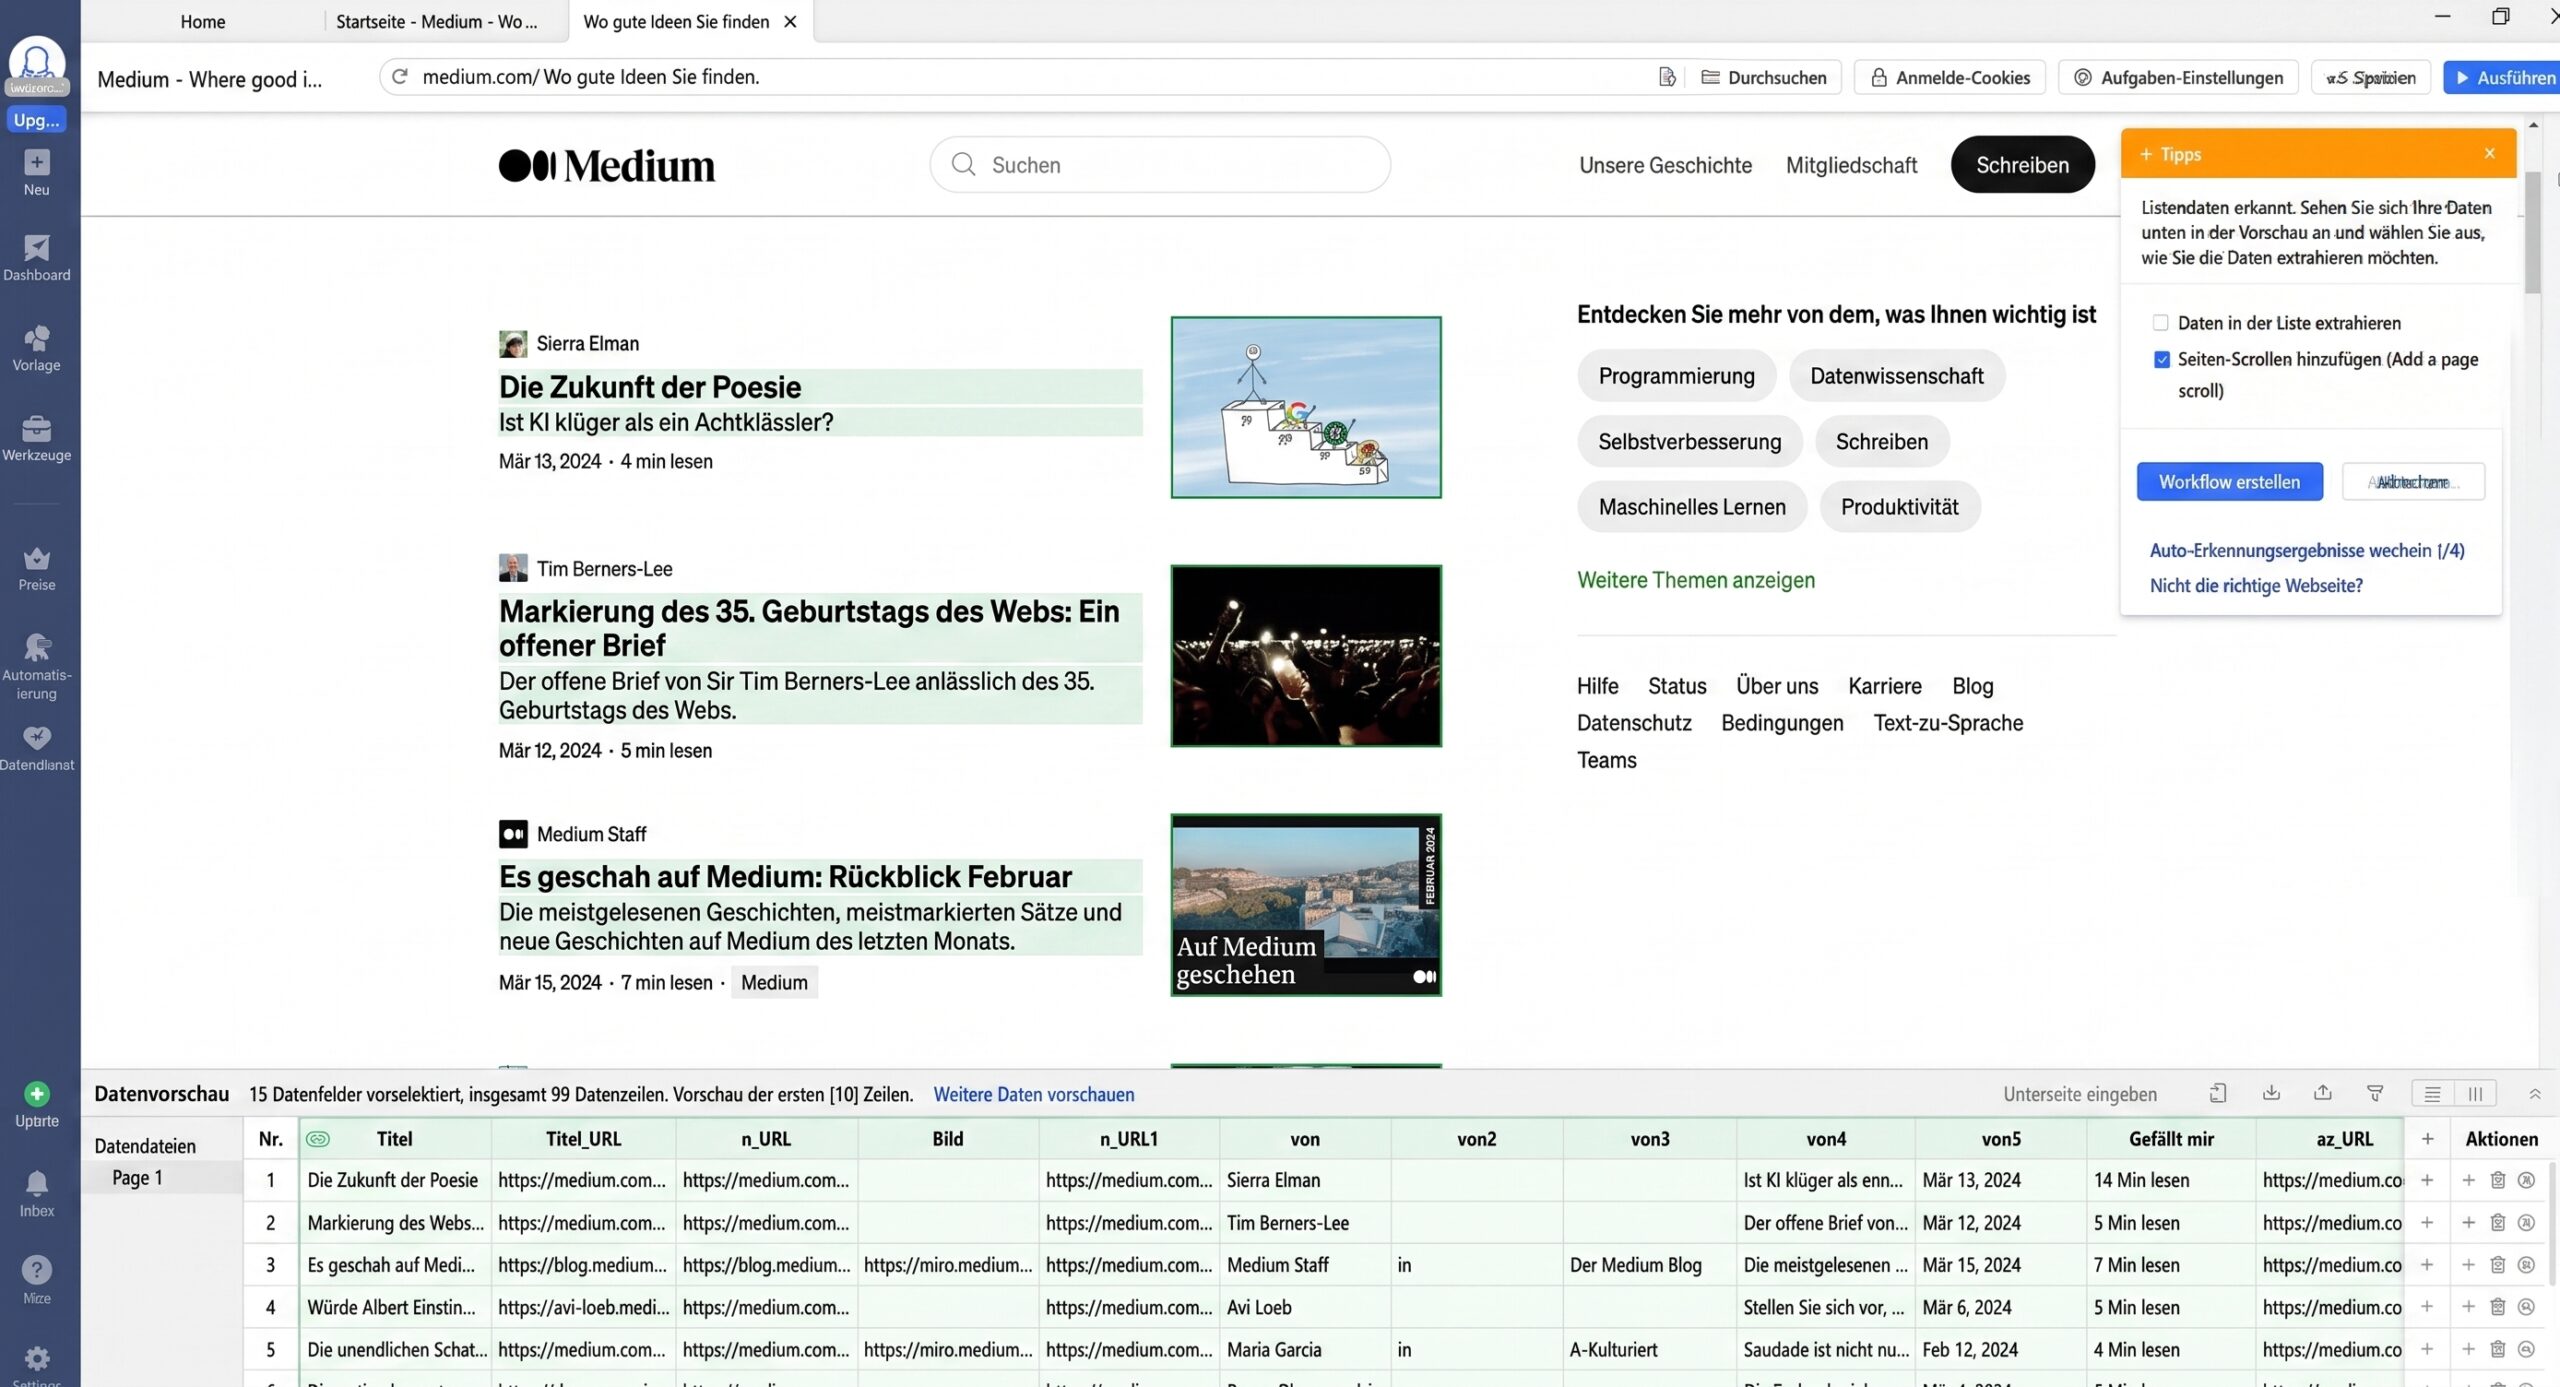Click the Abbrechen button in Tipps panel
2560x1387 pixels.
2413,482
